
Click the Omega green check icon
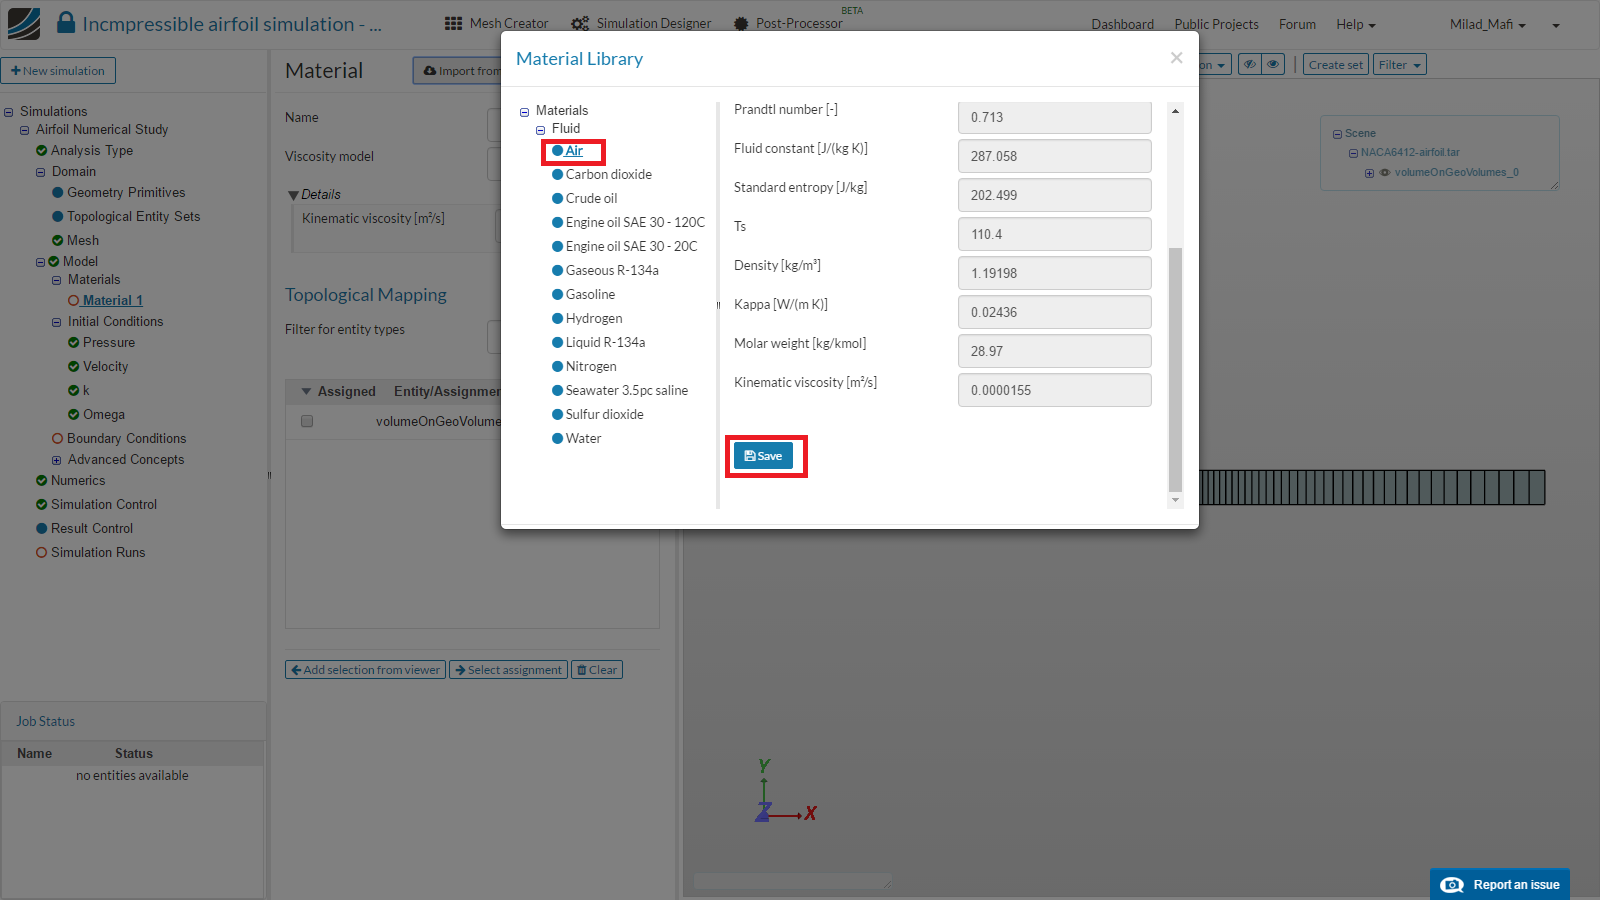click(74, 415)
